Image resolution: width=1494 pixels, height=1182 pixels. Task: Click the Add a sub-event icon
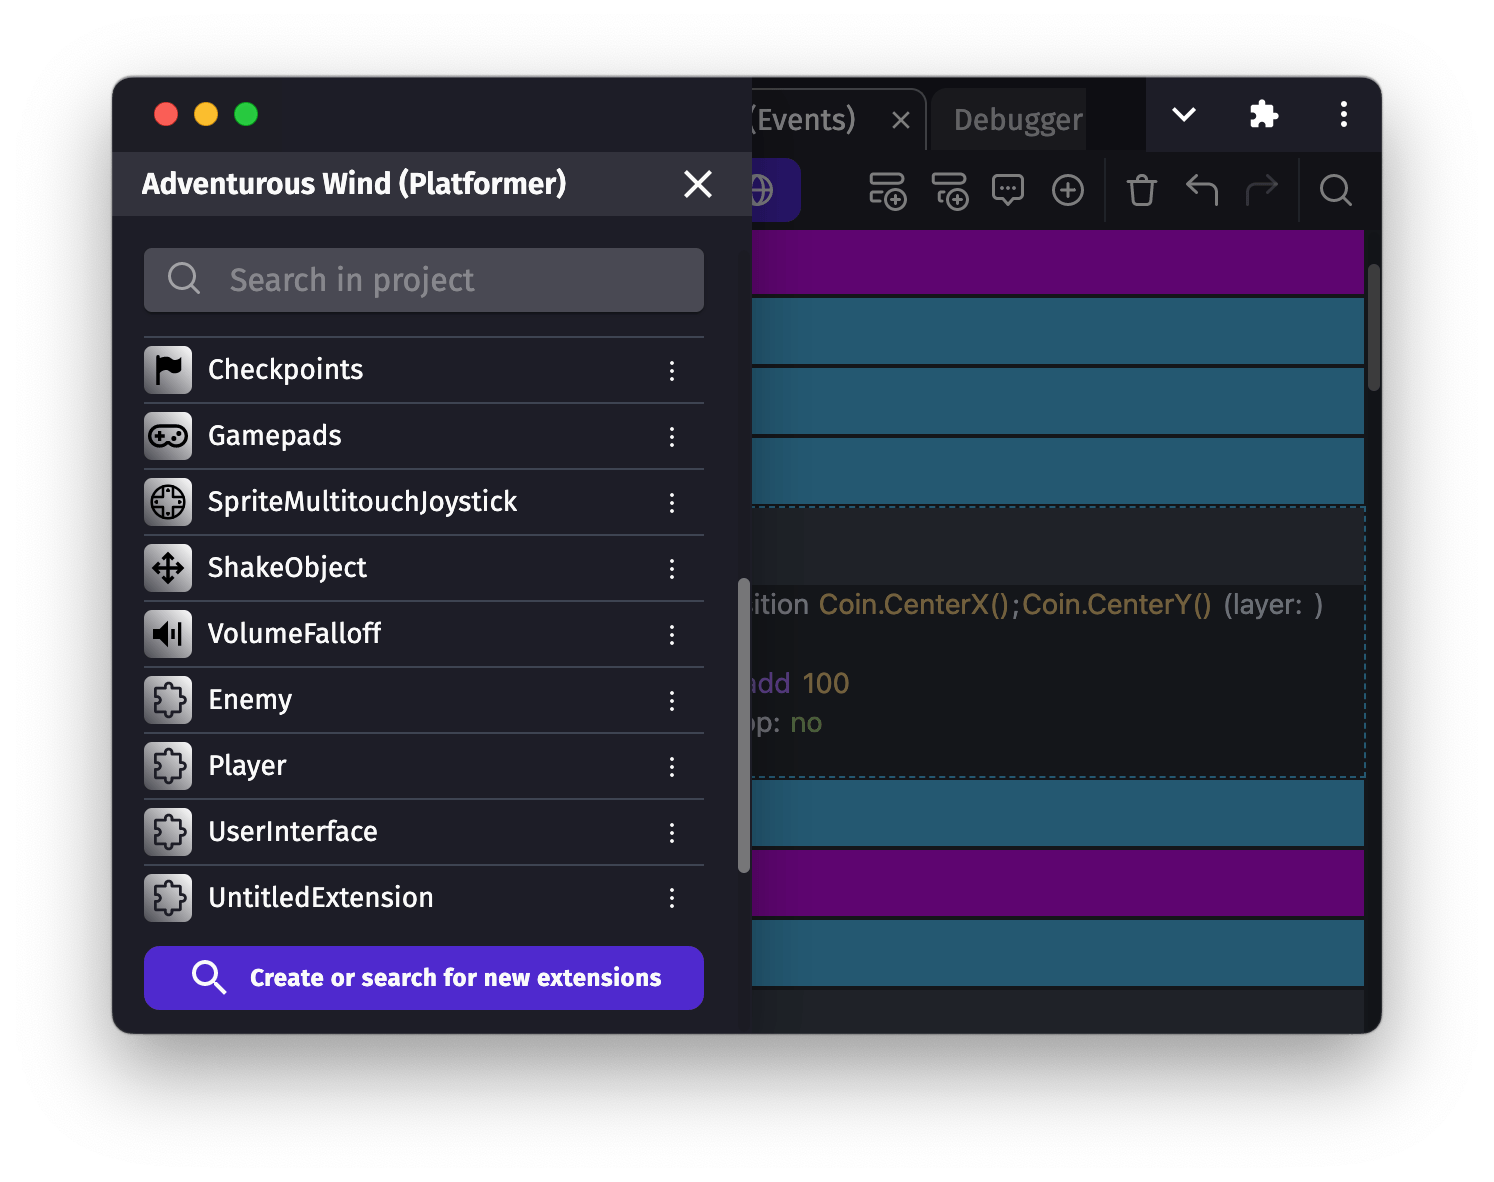[x=949, y=190]
